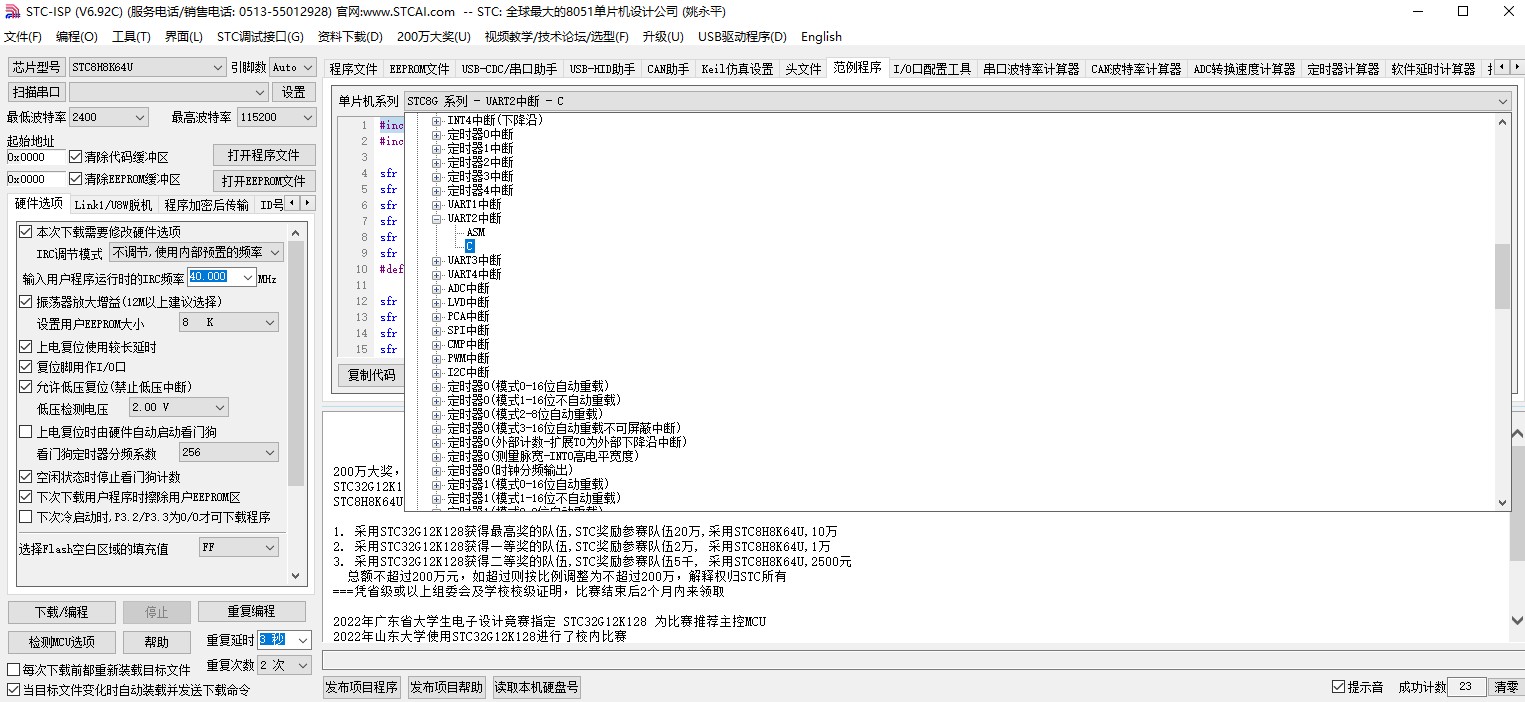The image size is (1525, 702).
Task: Enable 每次下载前都重新装载目标文件
Action: pos(14,670)
